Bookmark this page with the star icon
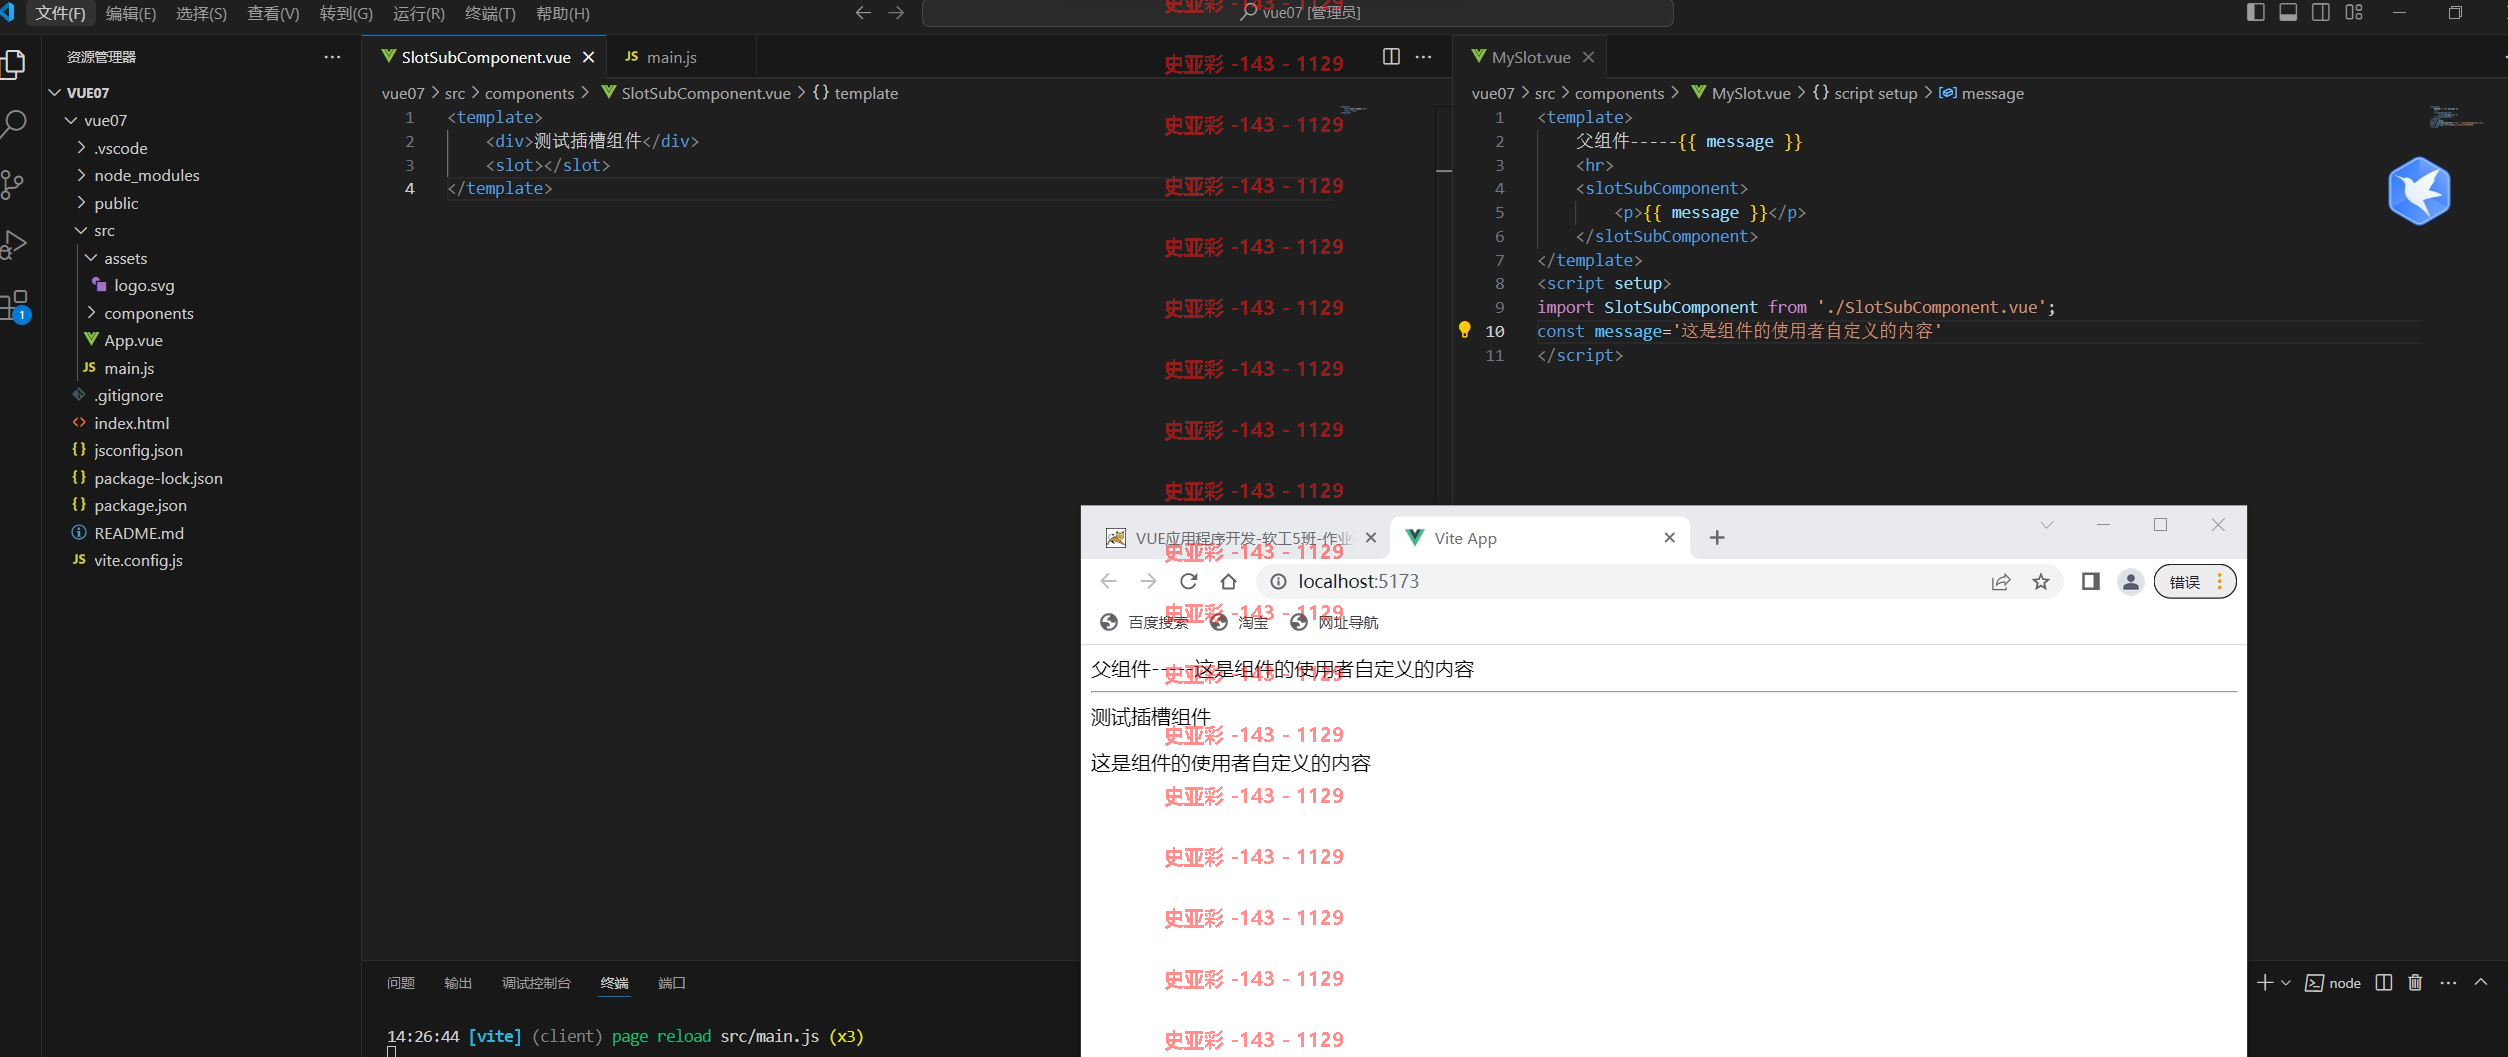2508x1057 pixels. coord(2041,581)
